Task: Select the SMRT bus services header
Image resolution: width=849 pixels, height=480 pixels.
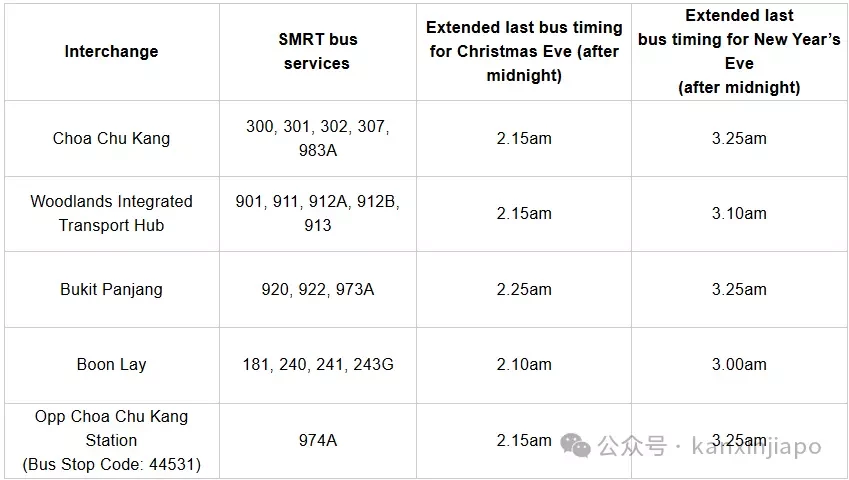Action: (318, 51)
